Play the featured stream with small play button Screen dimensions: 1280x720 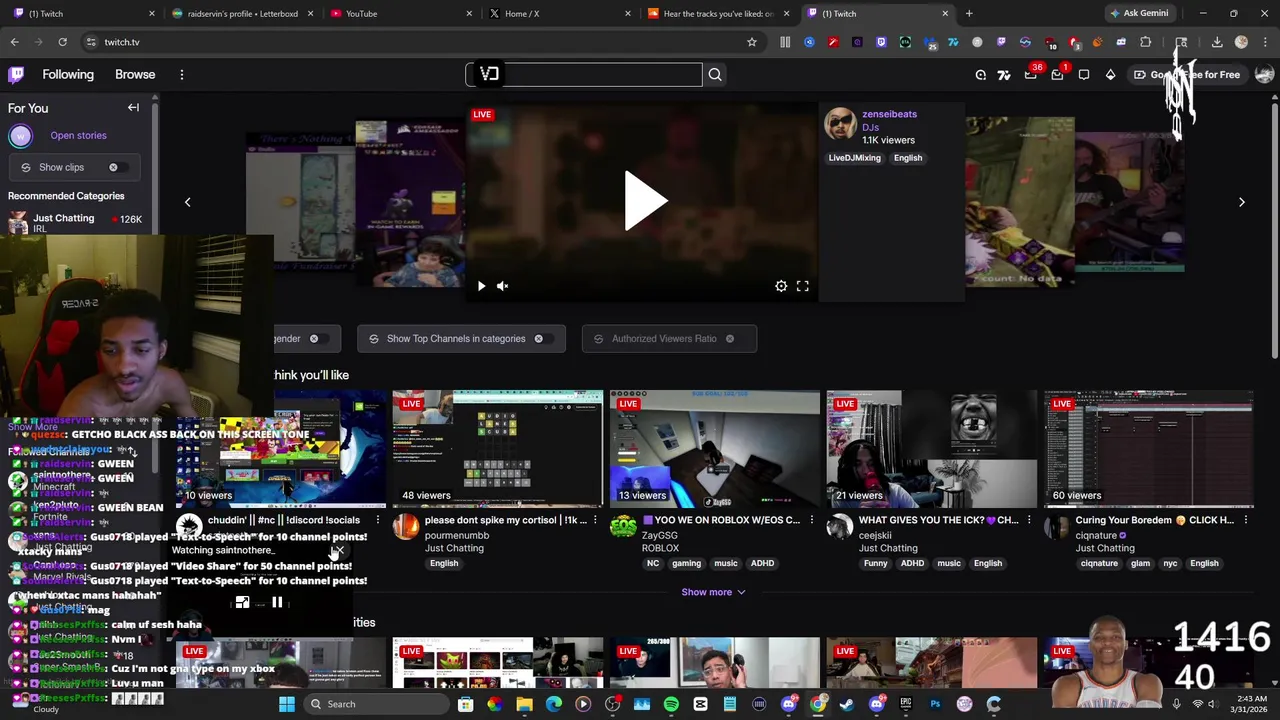click(x=481, y=286)
